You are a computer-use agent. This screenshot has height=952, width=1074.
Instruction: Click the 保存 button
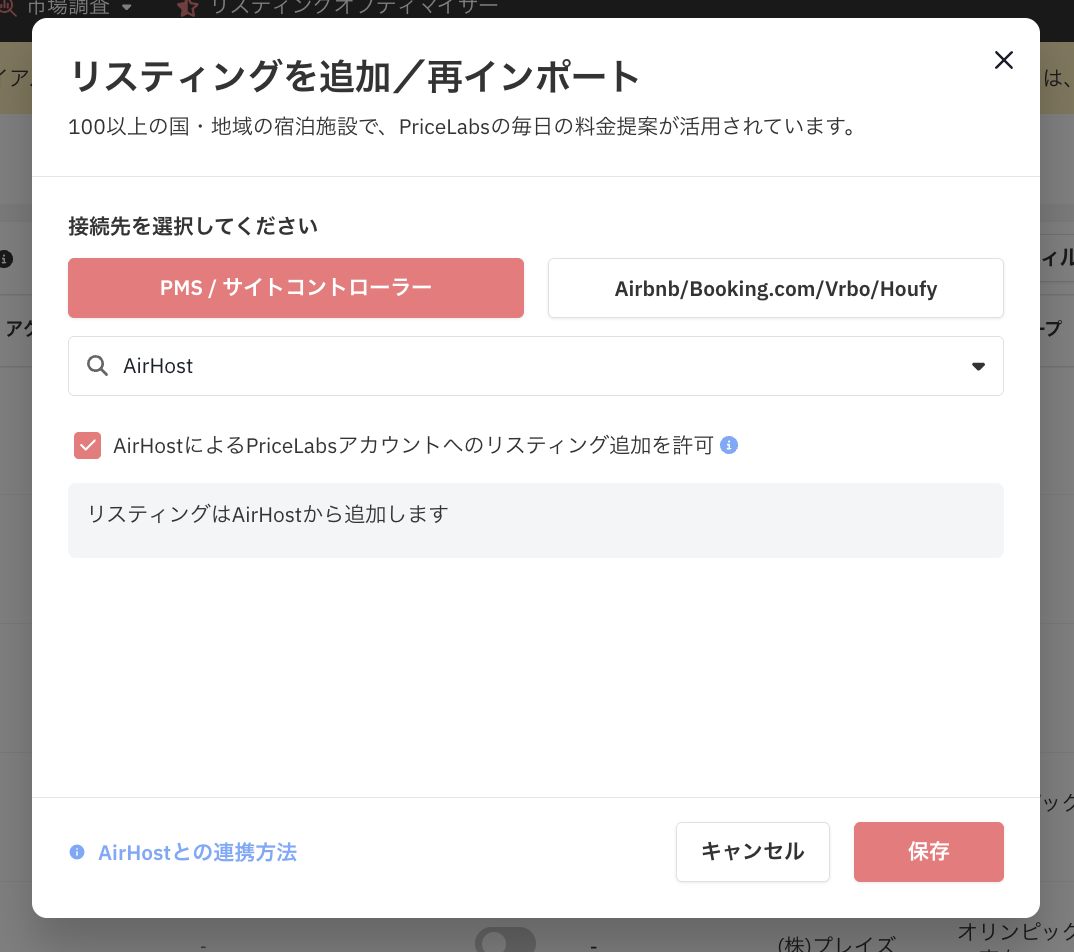point(928,851)
